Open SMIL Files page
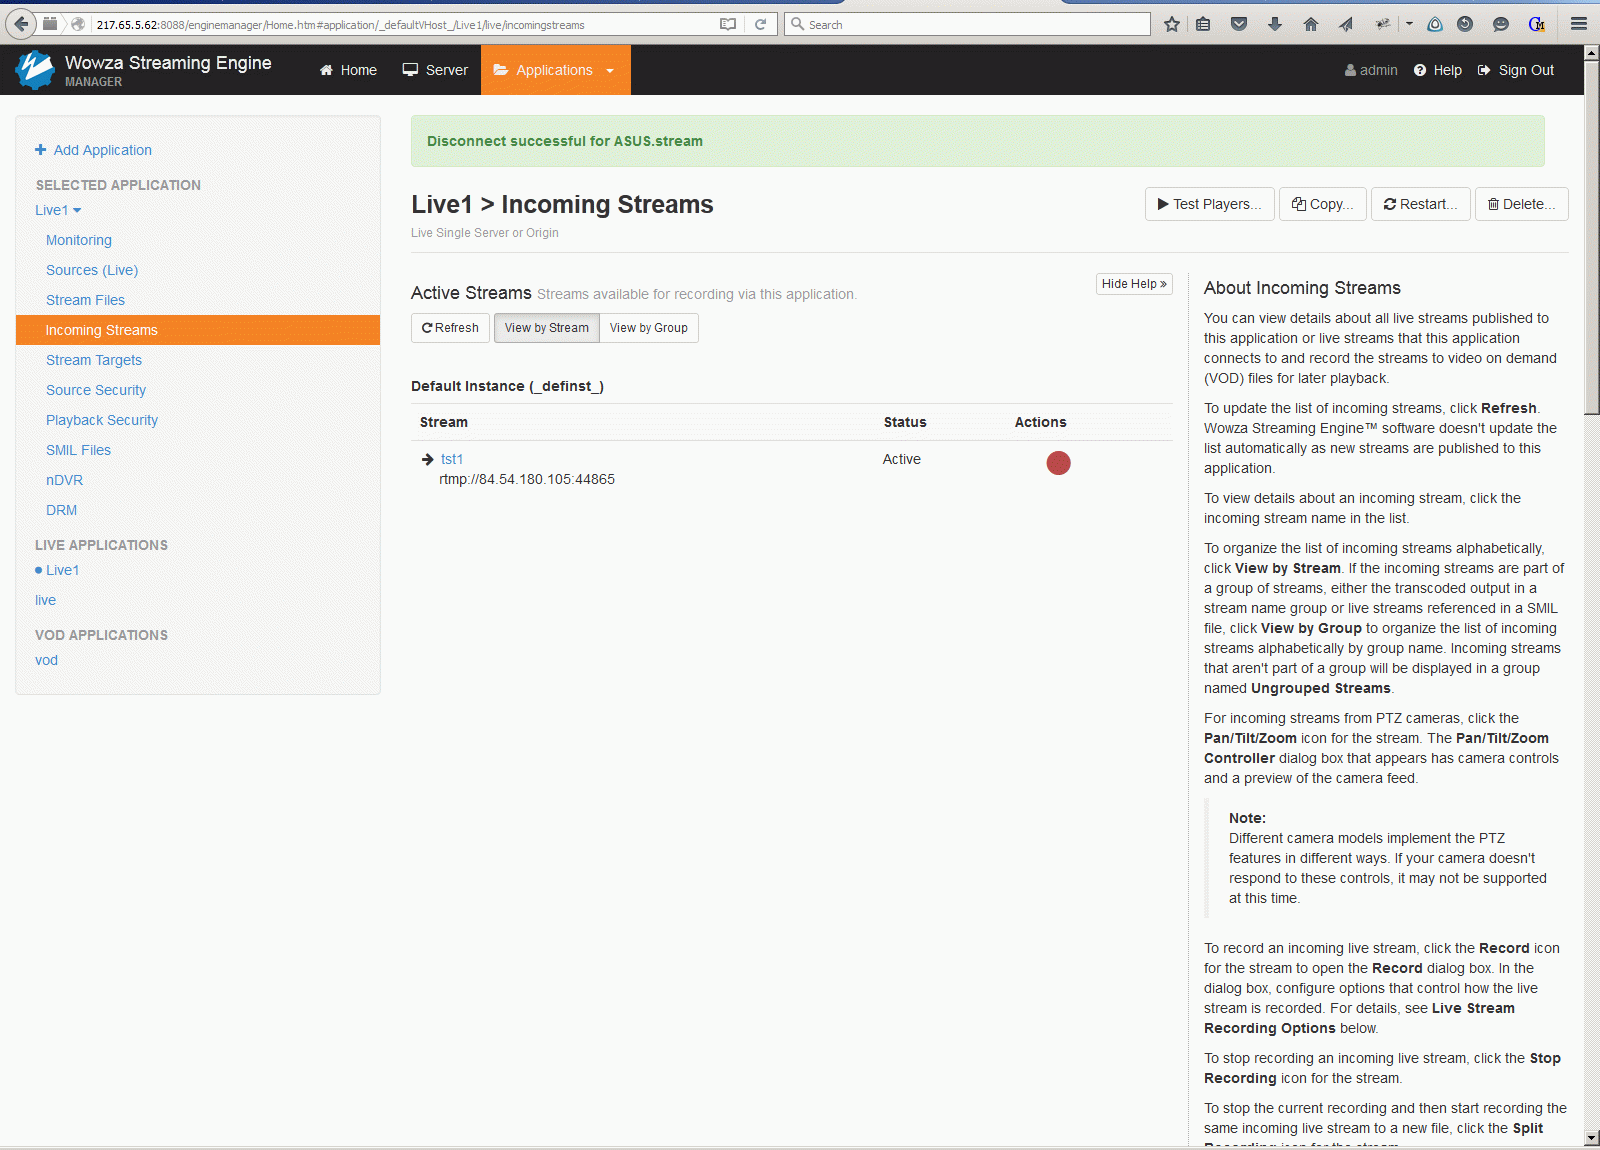The height and width of the screenshot is (1150, 1600). coord(78,450)
